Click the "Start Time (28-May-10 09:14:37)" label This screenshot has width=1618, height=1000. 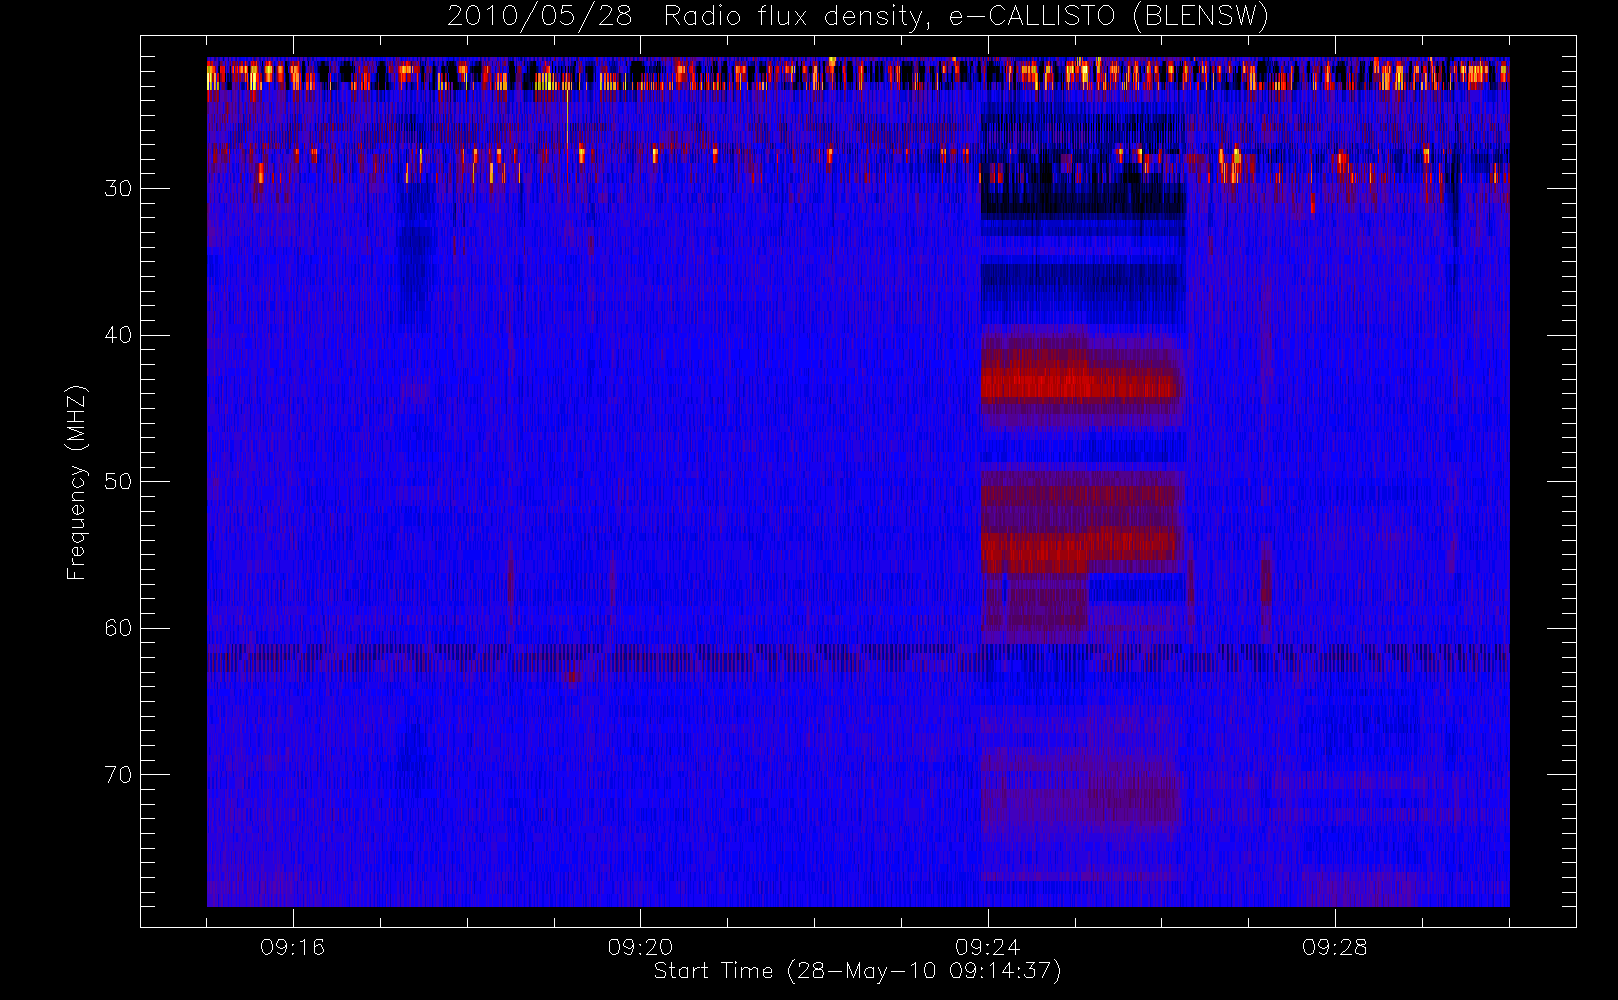point(857,971)
